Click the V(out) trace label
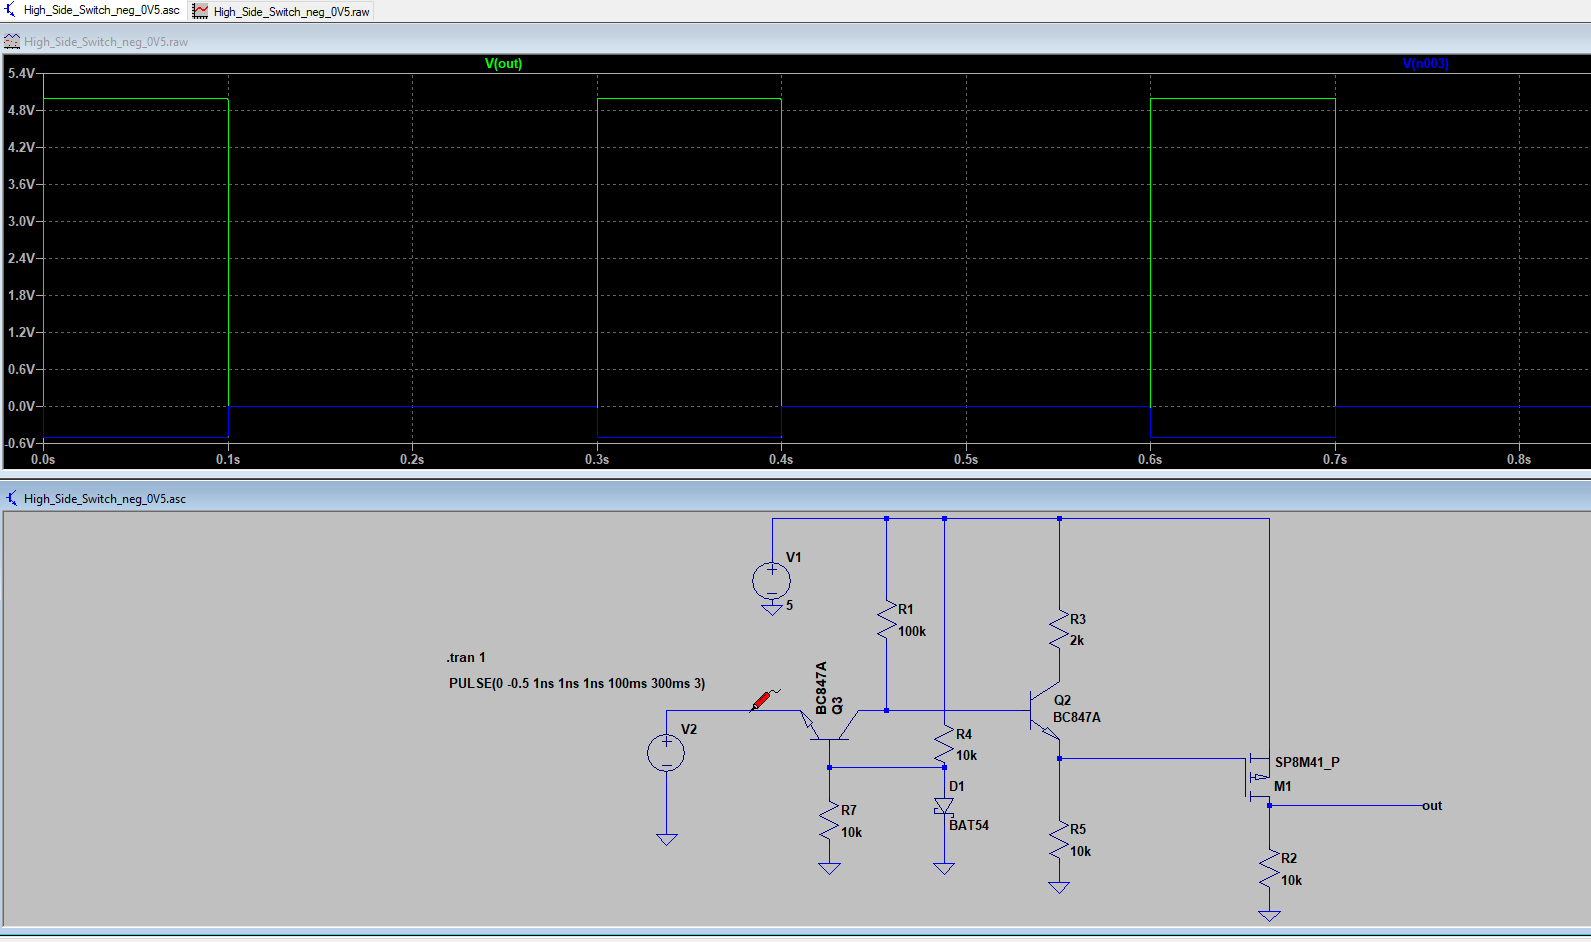Viewport: 1591px width, 942px height. click(x=503, y=63)
